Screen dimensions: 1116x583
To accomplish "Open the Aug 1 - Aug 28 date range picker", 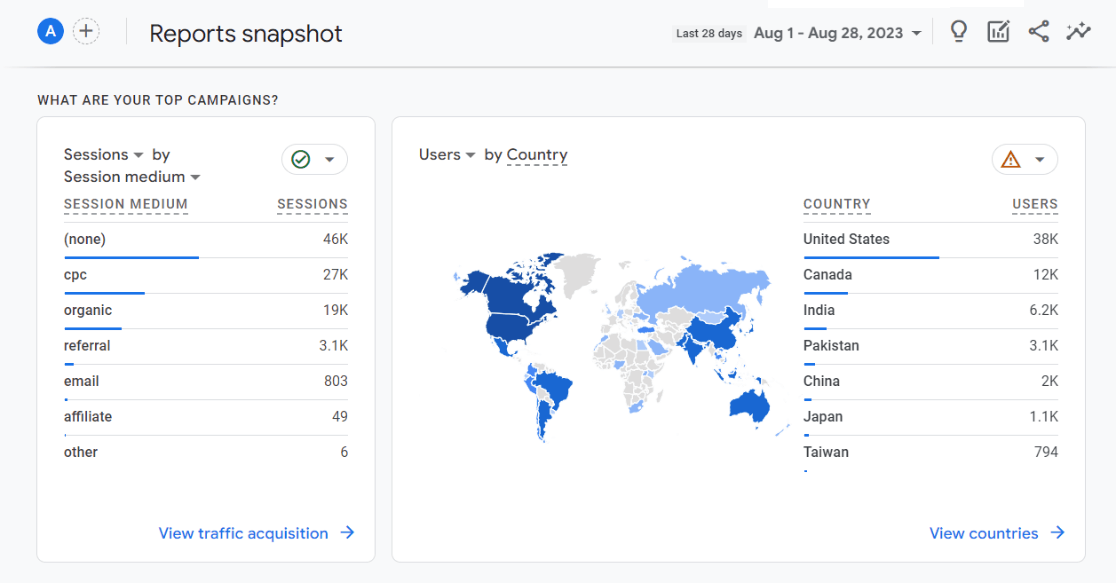I will click(x=838, y=31).
